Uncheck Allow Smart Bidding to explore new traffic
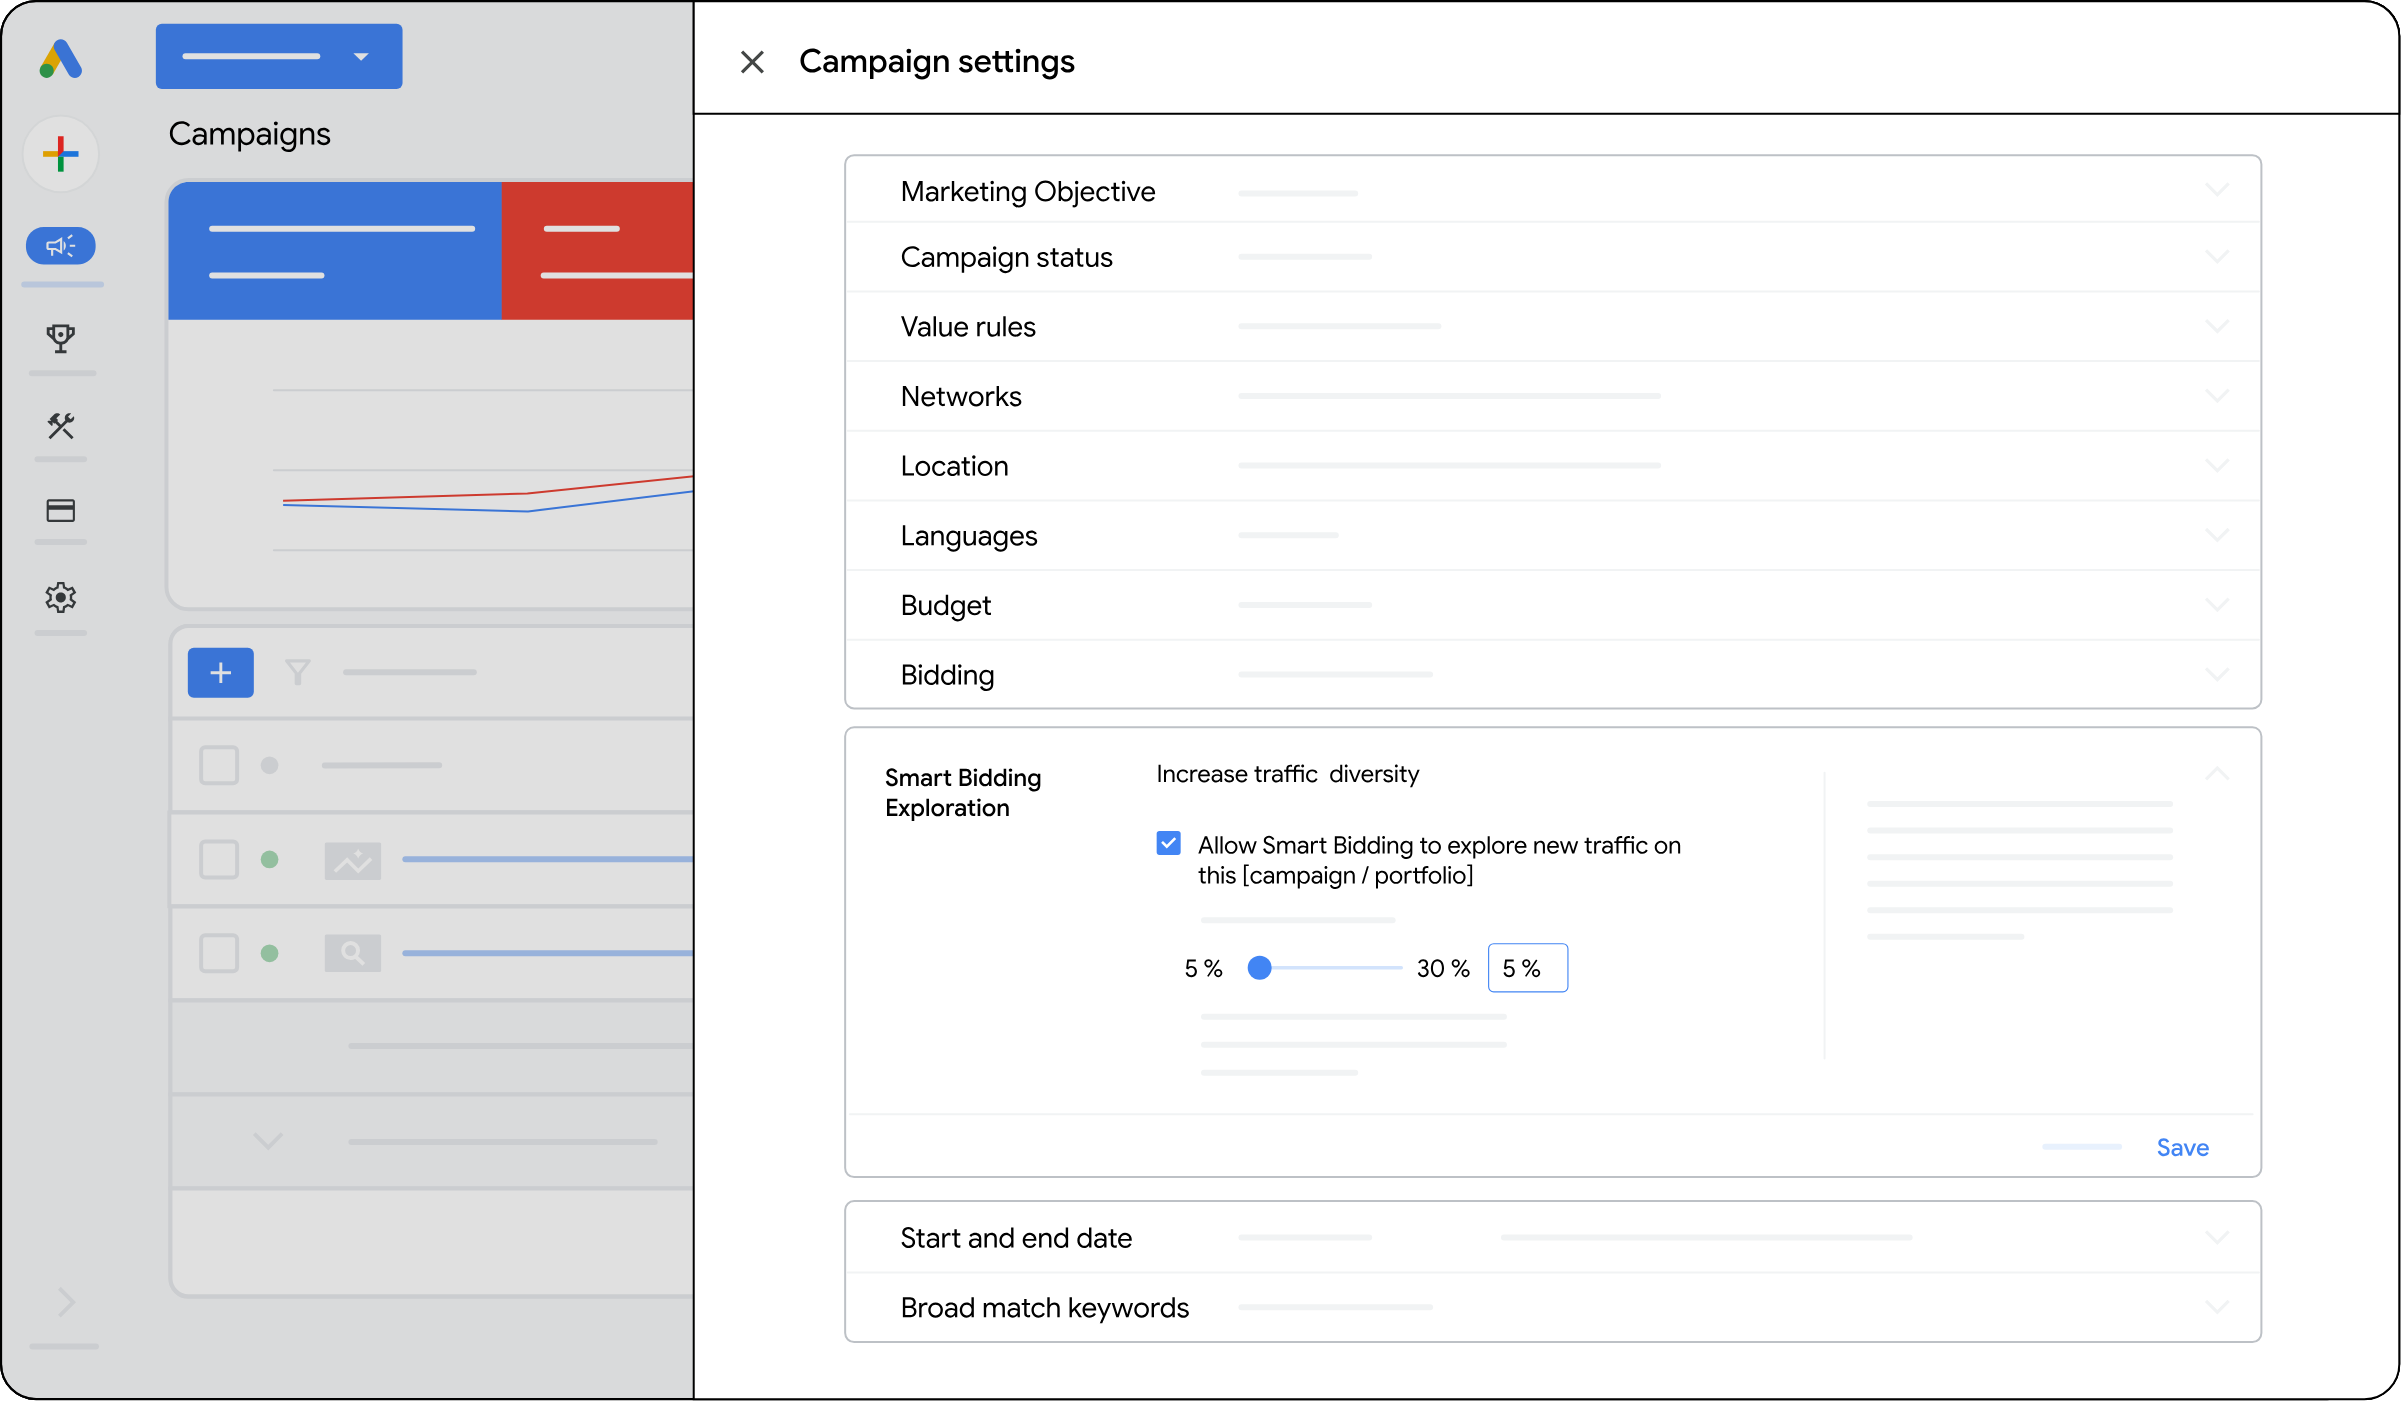The image size is (2402, 1402). click(1168, 844)
